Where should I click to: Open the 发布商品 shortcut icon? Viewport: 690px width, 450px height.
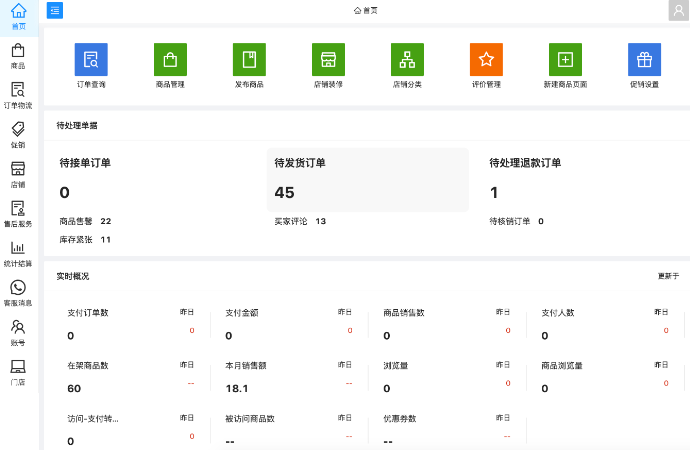coord(249,60)
